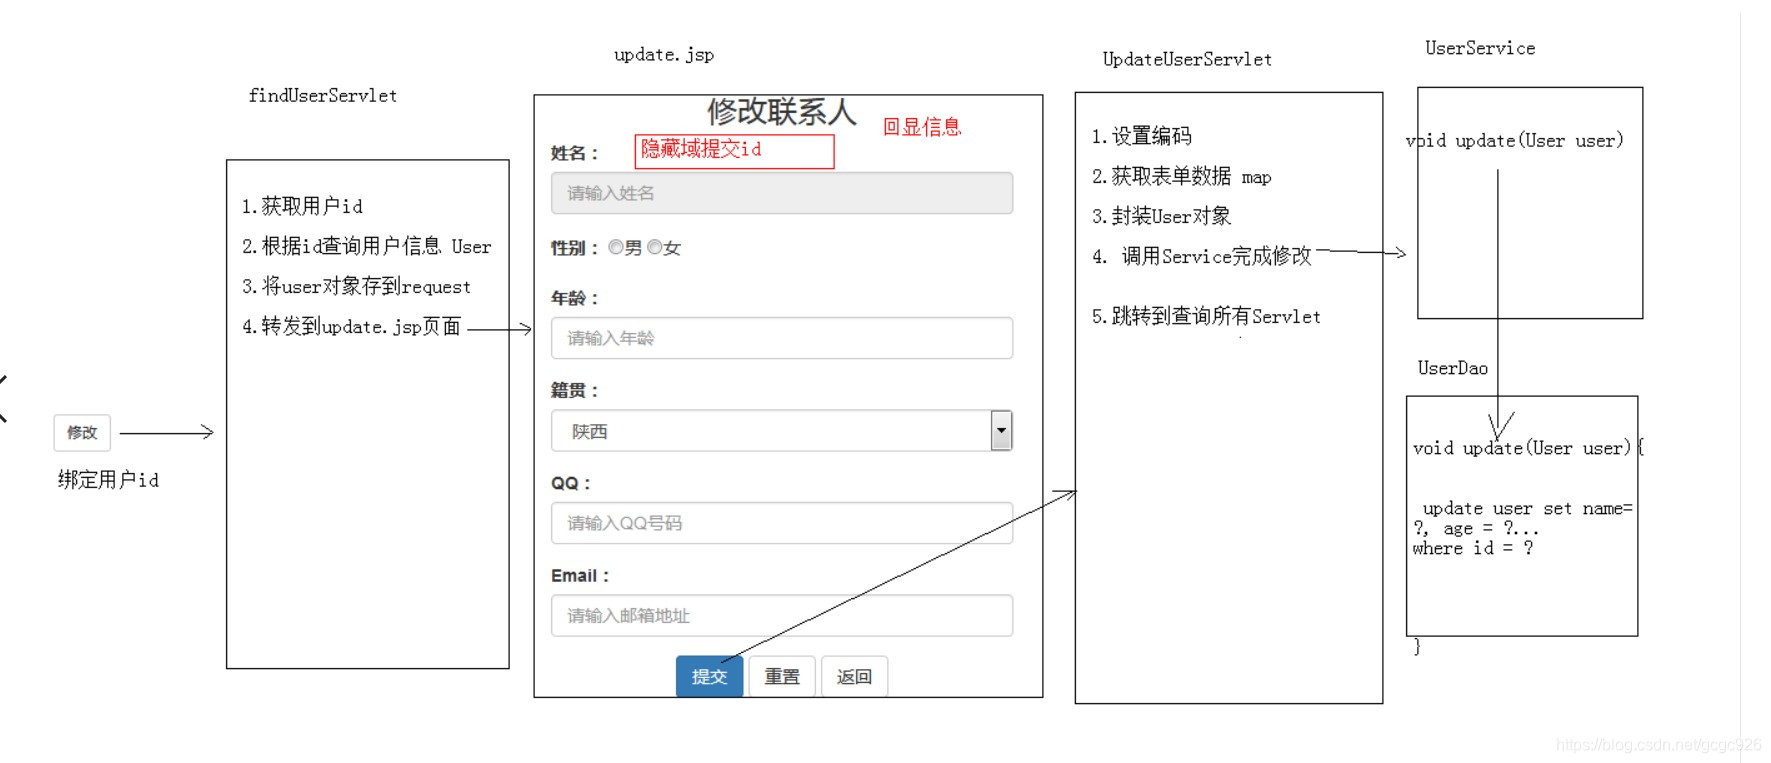Click the blue 提交 submit button

[x=709, y=677]
